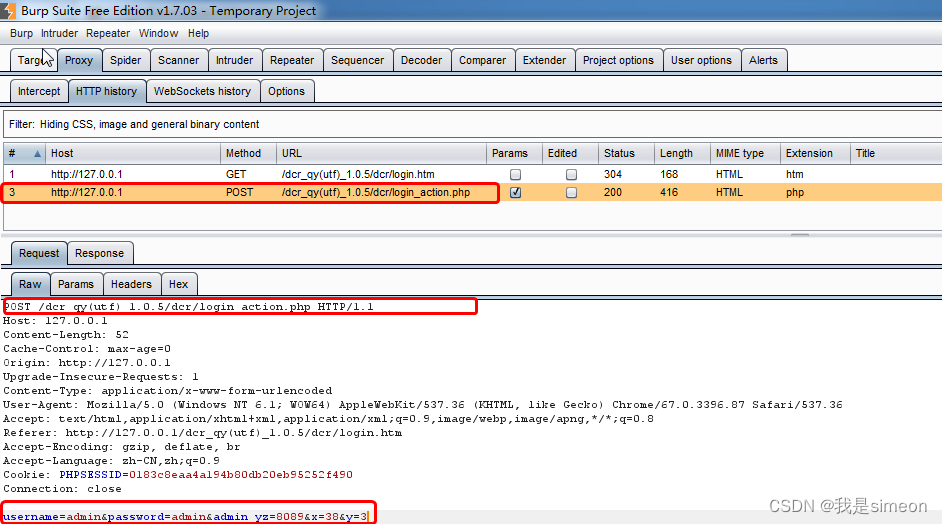Sort by the URL column header
Screen dimensions: 942x524
[381, 153]
